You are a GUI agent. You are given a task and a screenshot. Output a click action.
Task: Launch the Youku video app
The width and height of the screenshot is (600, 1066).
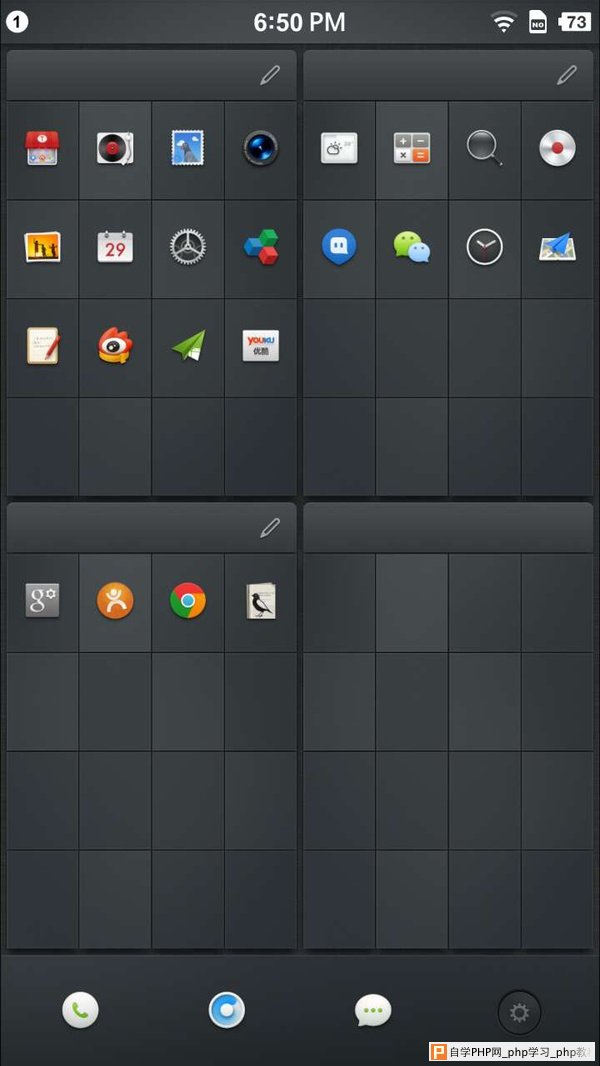(x=261, y=345)
